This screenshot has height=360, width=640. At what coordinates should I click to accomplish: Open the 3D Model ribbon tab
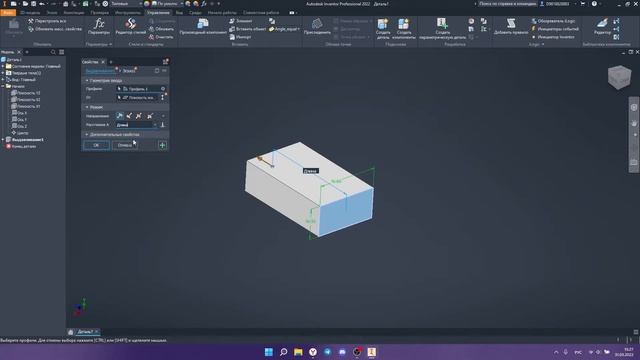click(30, 13)
